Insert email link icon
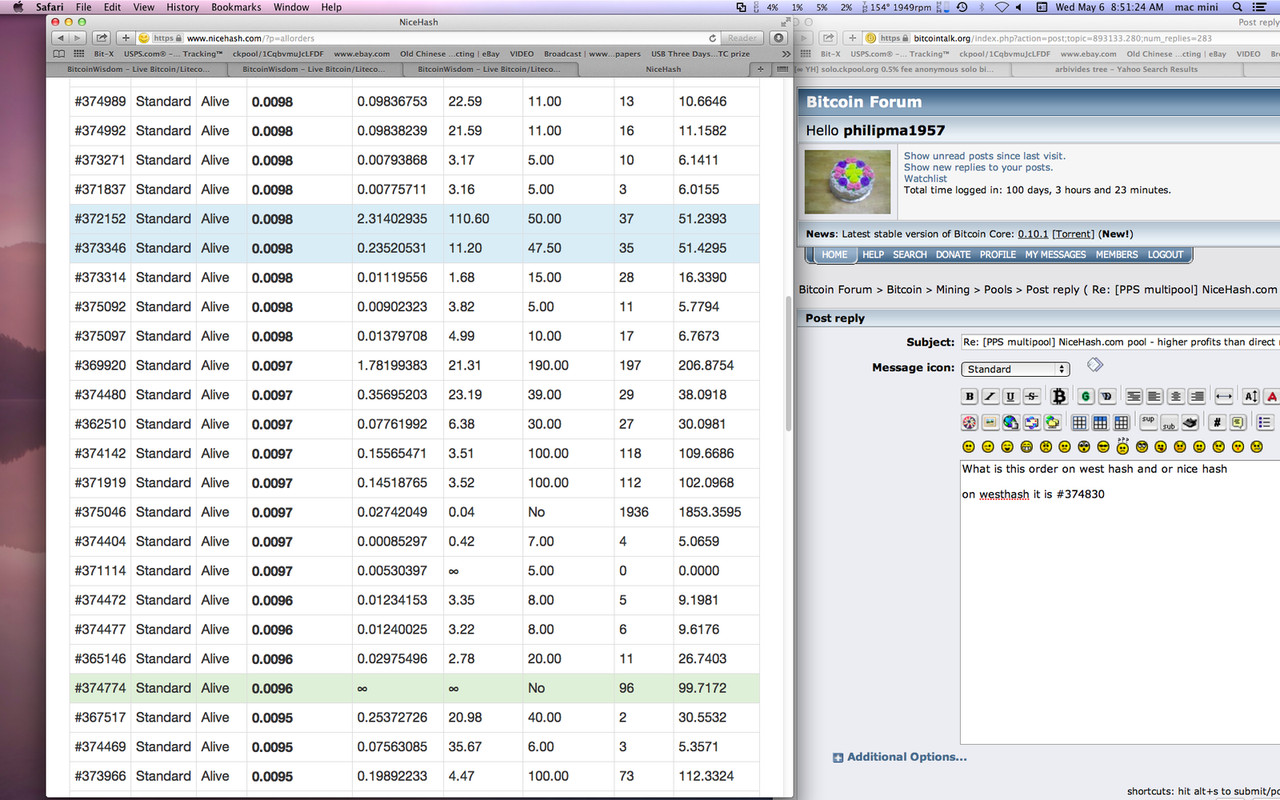This screenshot has height=800, width=1280. point(1032,423)
